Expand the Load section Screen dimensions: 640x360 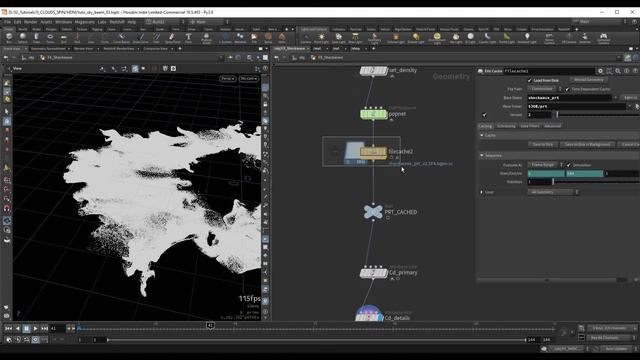pos(482,192)
